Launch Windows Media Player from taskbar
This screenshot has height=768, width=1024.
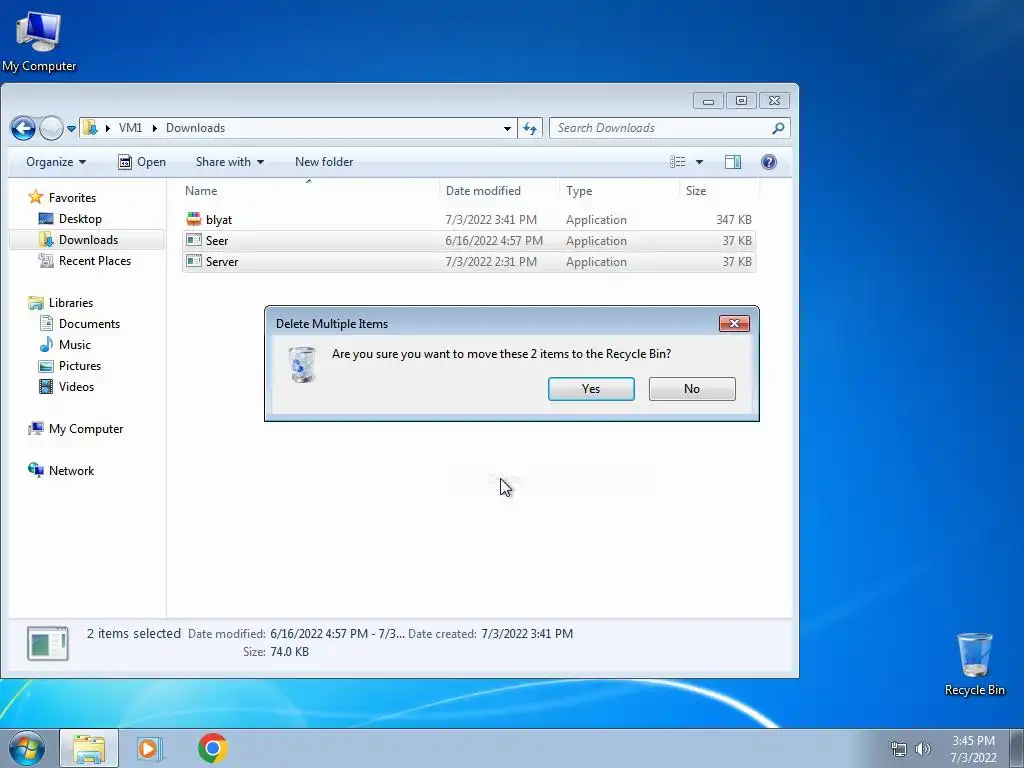coord(150,748)
